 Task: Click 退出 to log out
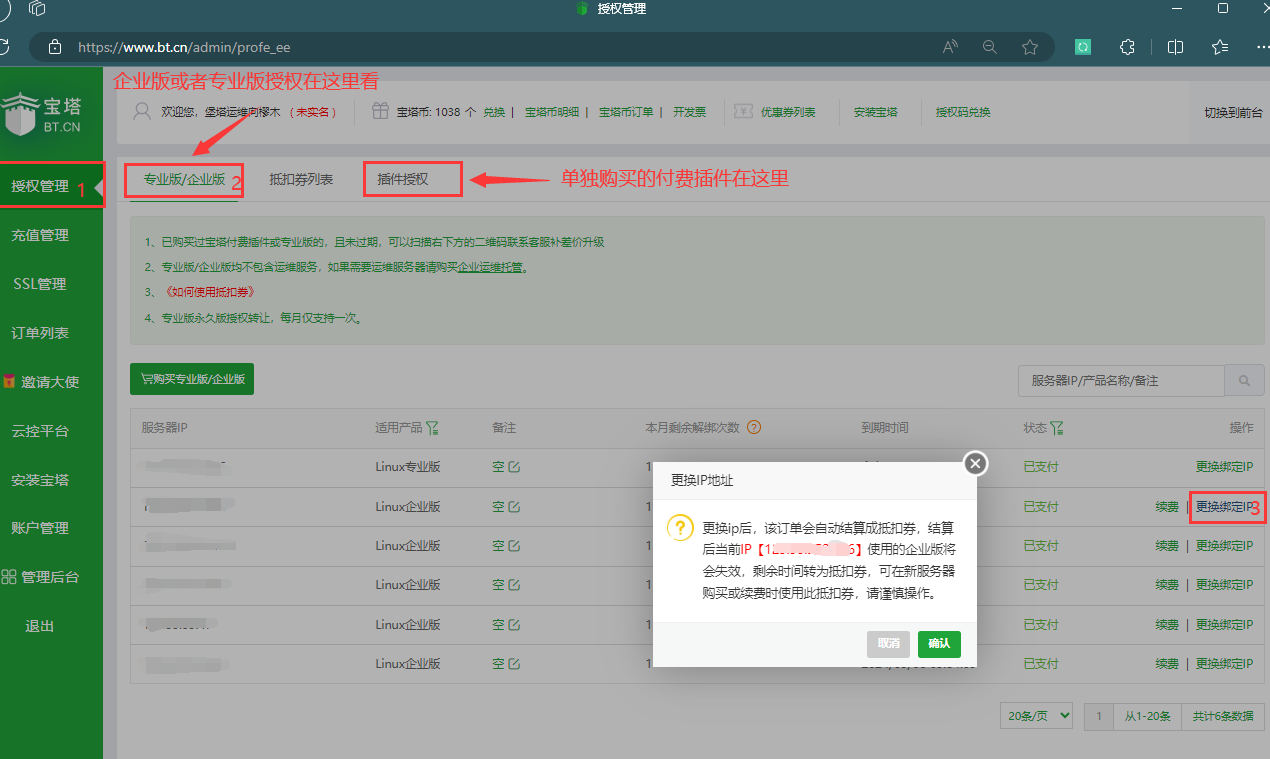(40, 626)
